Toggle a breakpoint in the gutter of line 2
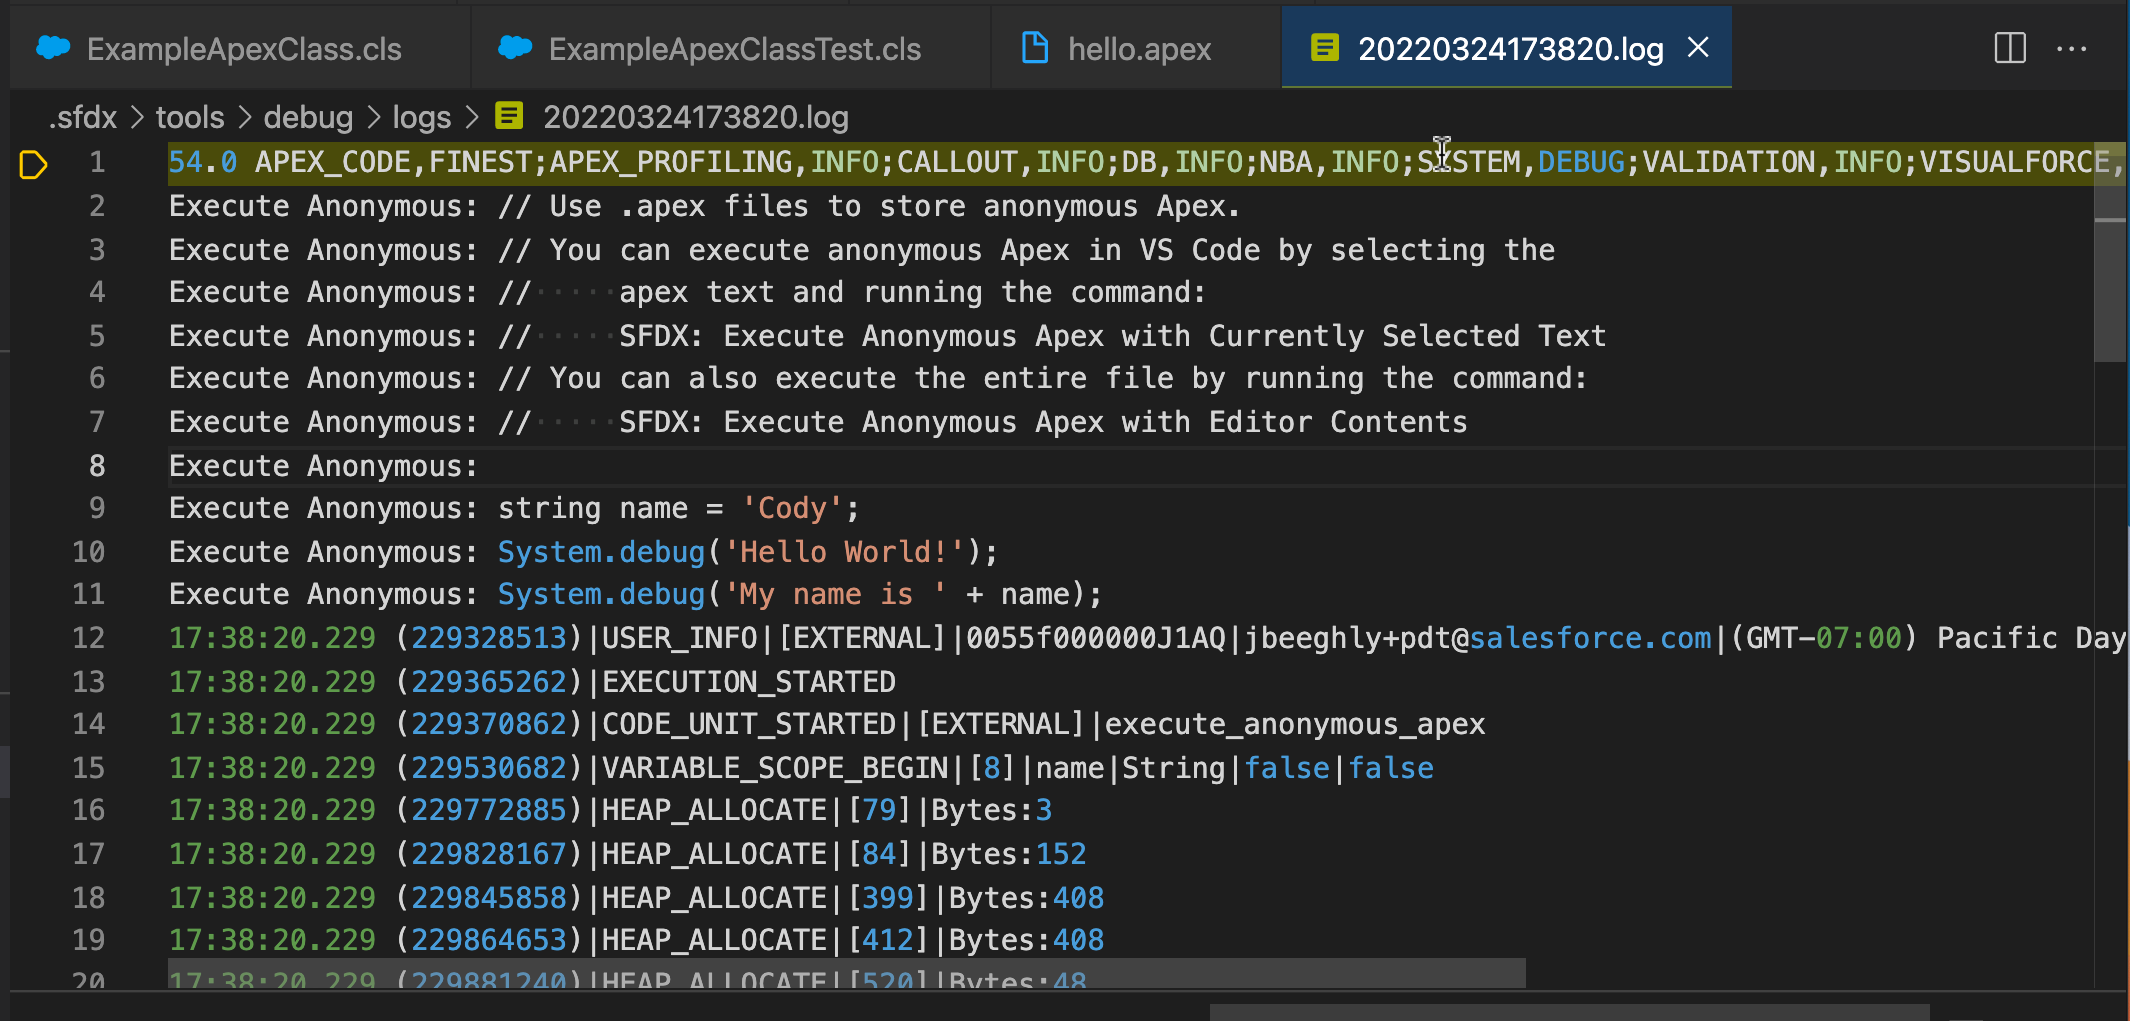 33,206
